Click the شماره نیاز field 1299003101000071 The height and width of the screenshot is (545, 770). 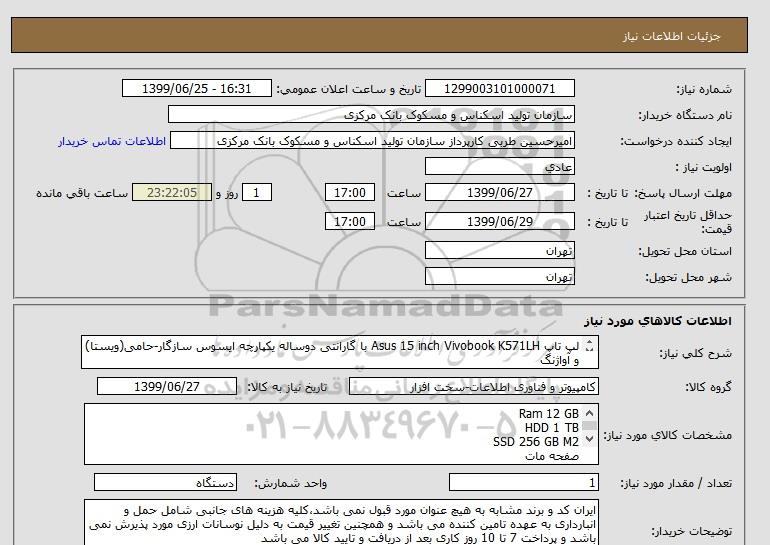(x=499, y=89)
